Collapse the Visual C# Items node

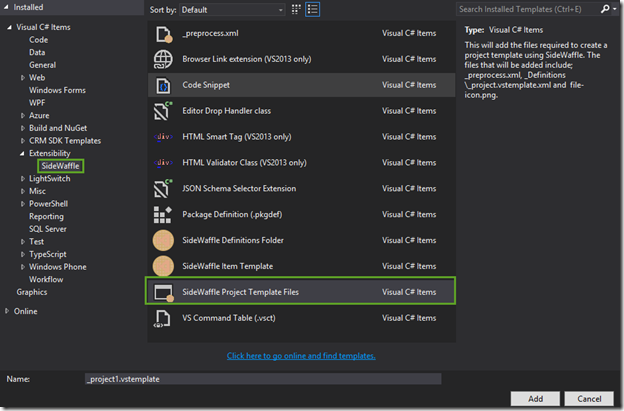(10, 27)
